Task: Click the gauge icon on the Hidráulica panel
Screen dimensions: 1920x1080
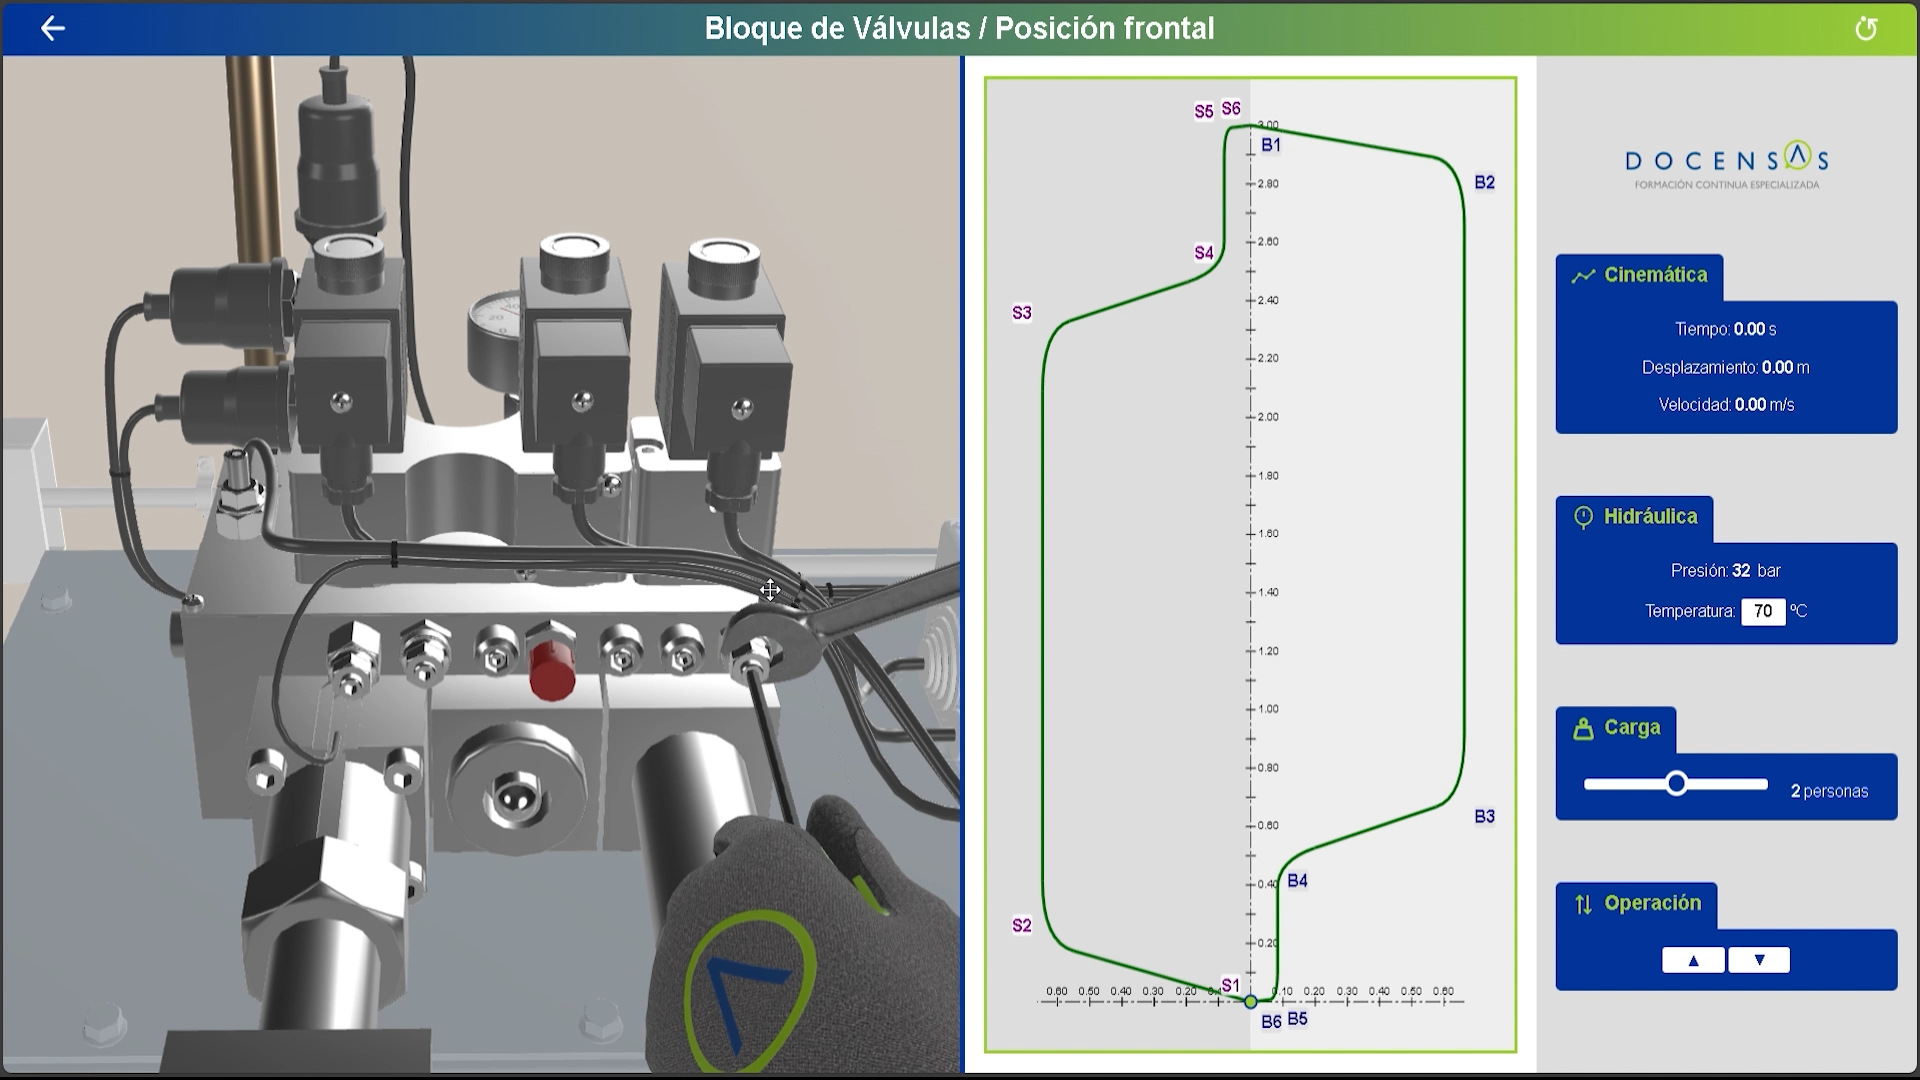Action: point(1584,516)
